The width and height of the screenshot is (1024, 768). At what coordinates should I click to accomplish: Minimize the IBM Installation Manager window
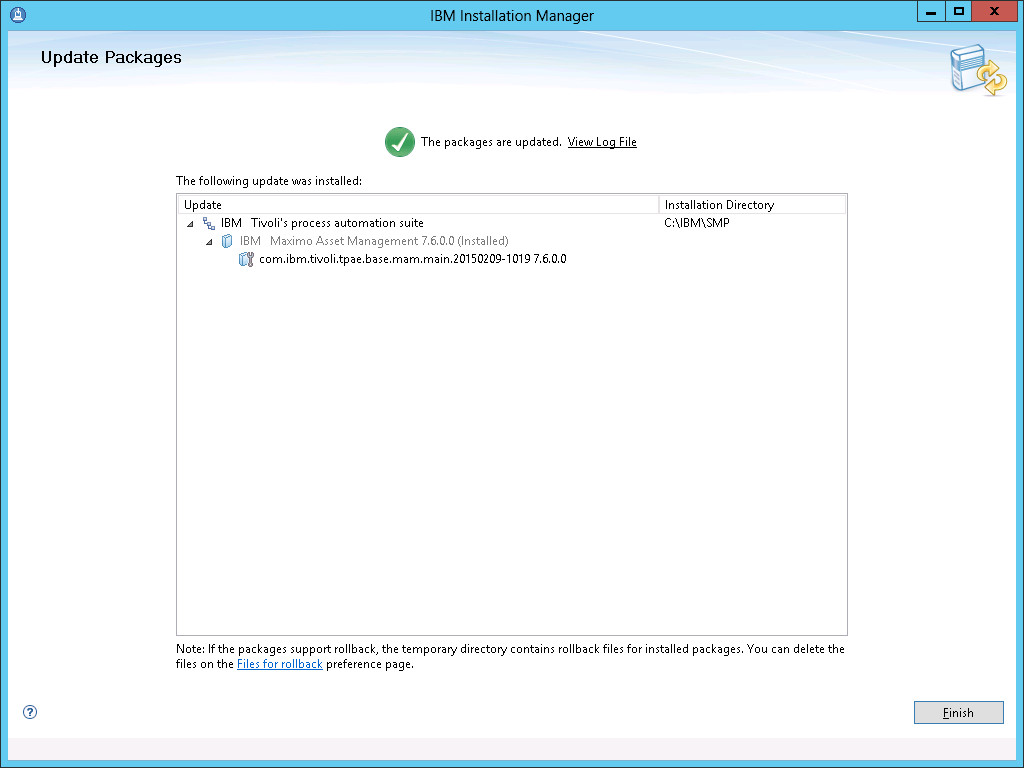pyautogui.click(x=931, y=12)
